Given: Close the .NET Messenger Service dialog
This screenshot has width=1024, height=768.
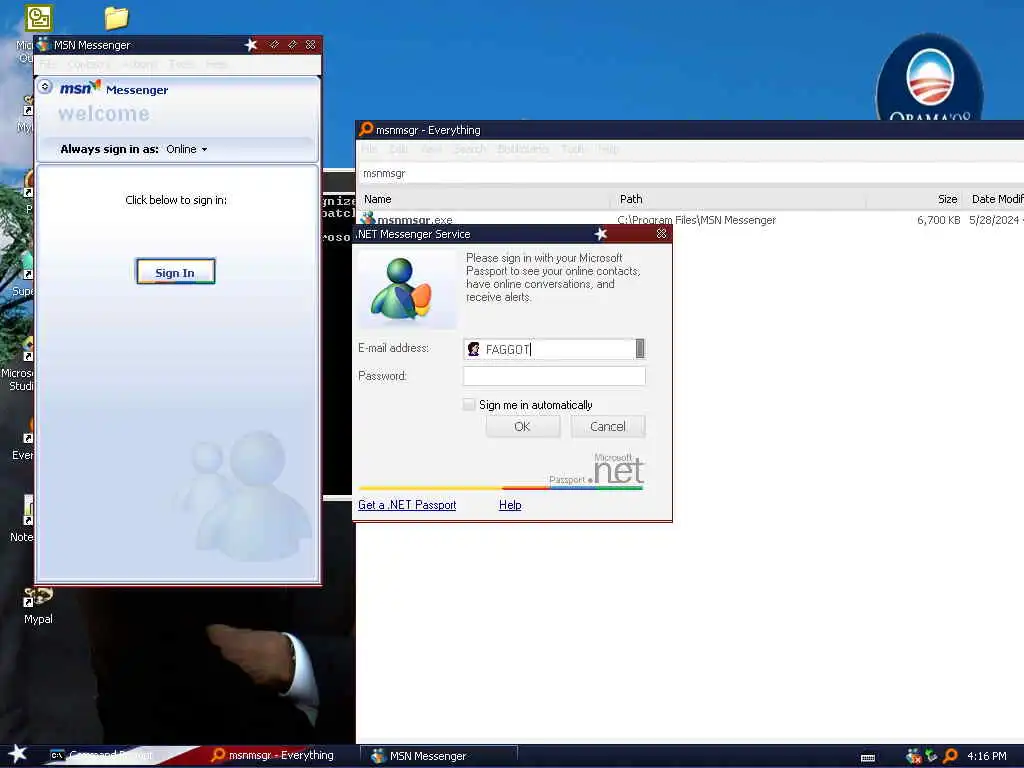Looking at the screenshot, I should click(662, 234).
